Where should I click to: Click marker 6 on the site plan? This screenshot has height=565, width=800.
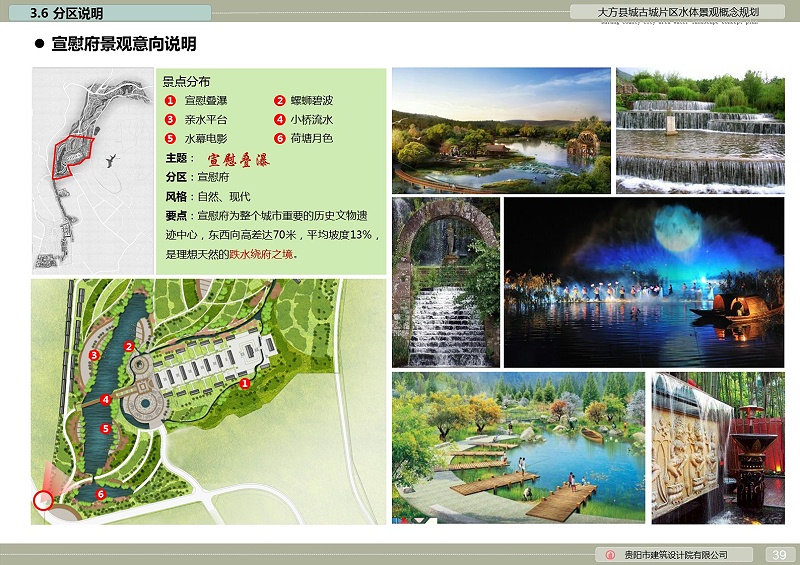100,493
